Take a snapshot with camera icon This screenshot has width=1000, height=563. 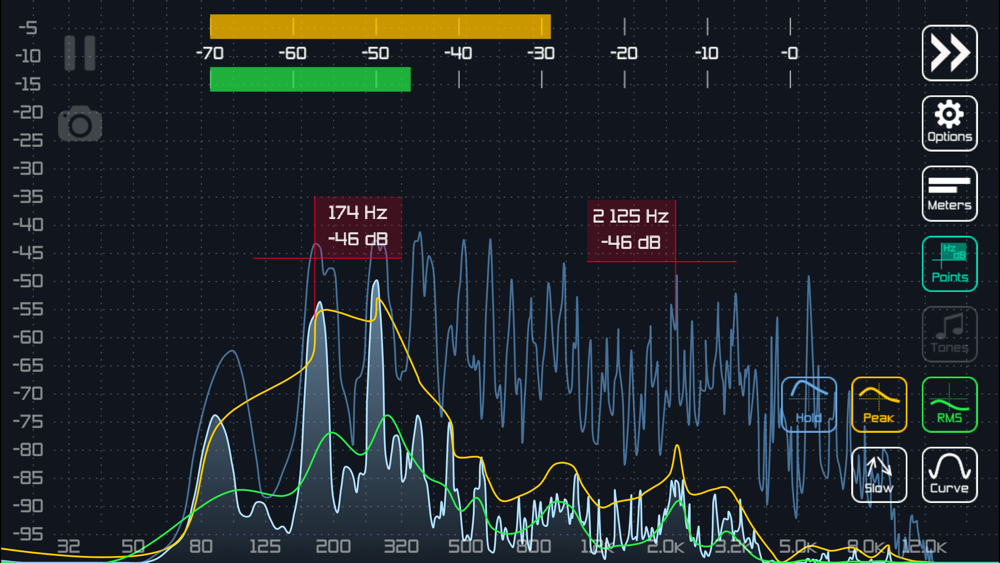[x=80, y=124]
